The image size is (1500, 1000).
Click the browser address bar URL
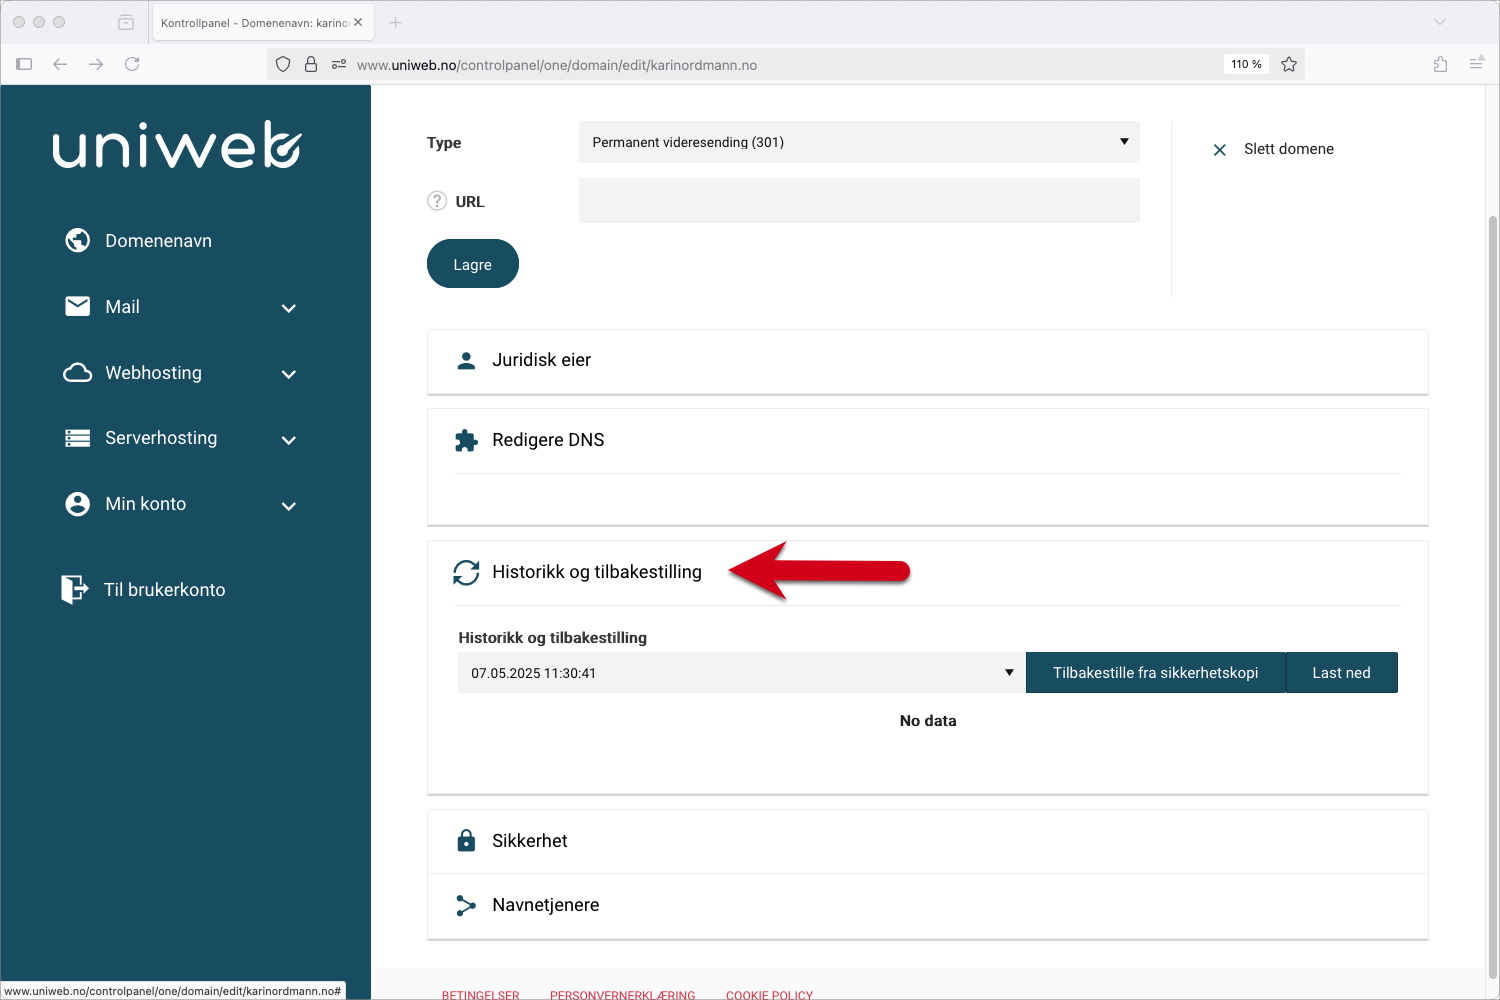click(x=557, y=65)
